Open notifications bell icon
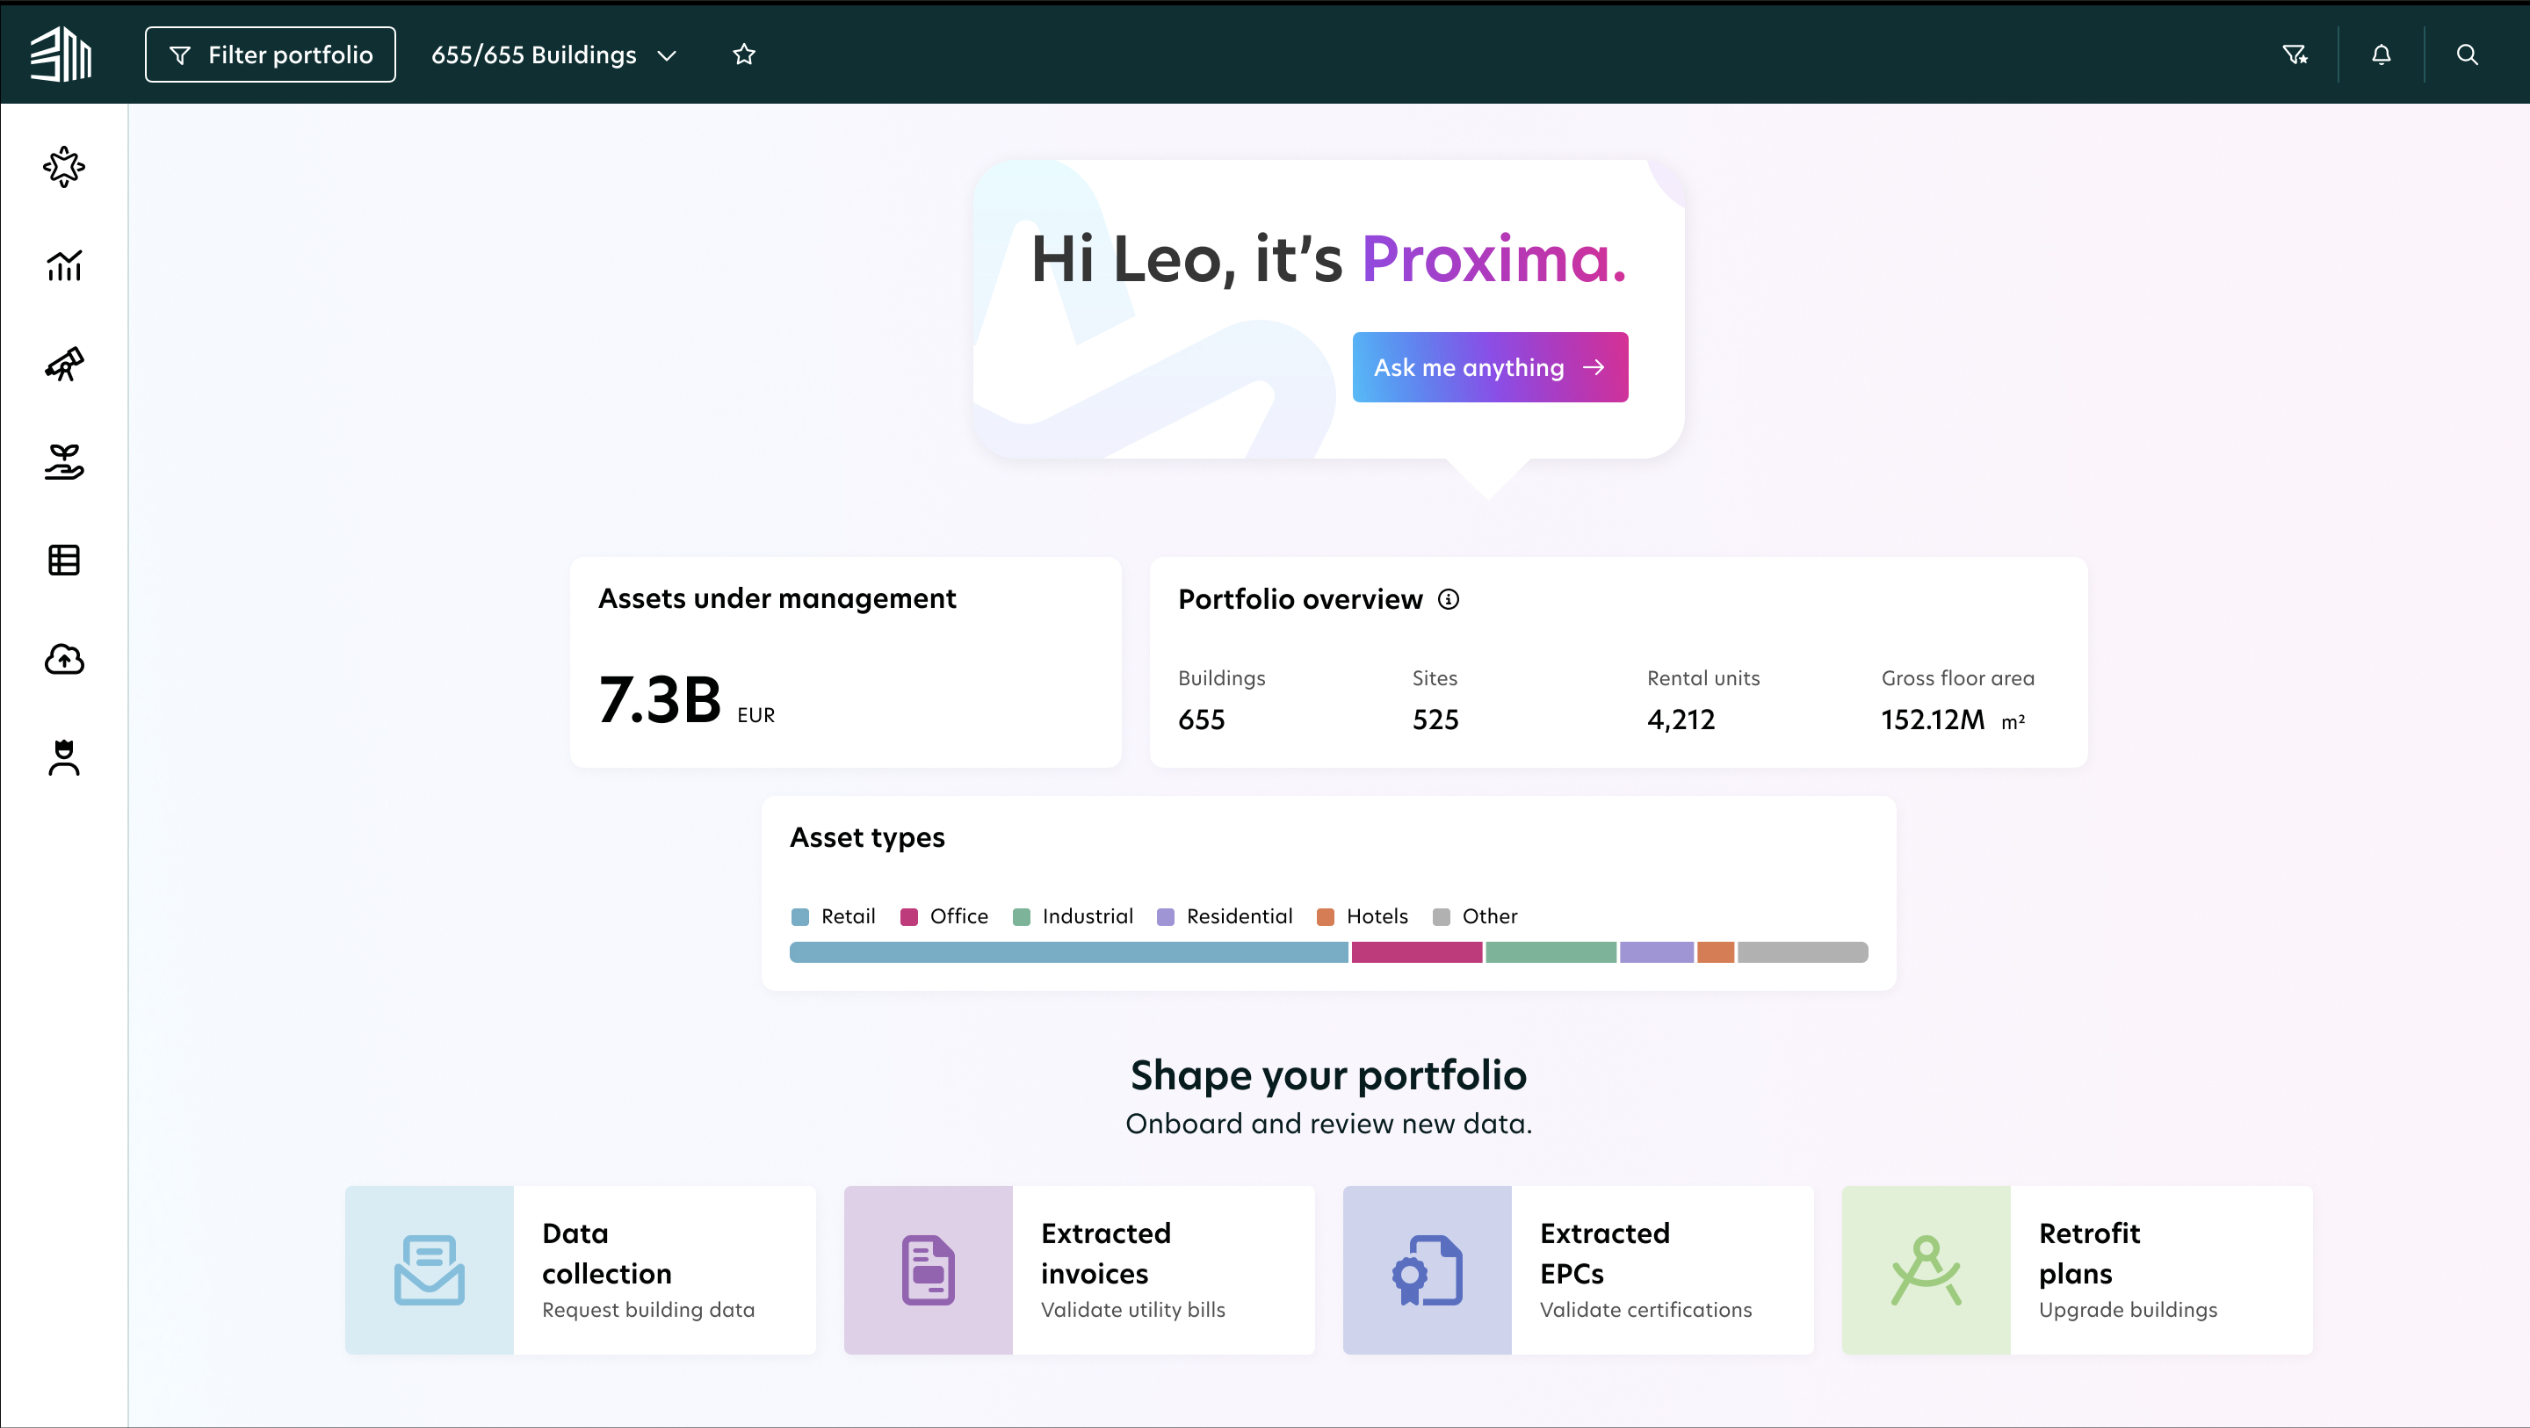 coord(2381,54)
